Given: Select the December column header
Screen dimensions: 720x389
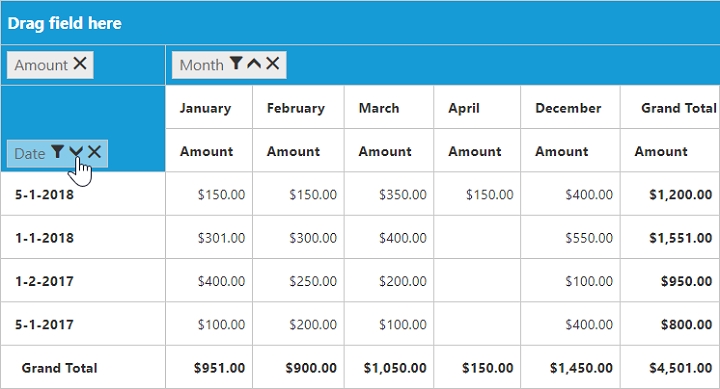Looking at the screenshot, I should [x=570, y=107].
